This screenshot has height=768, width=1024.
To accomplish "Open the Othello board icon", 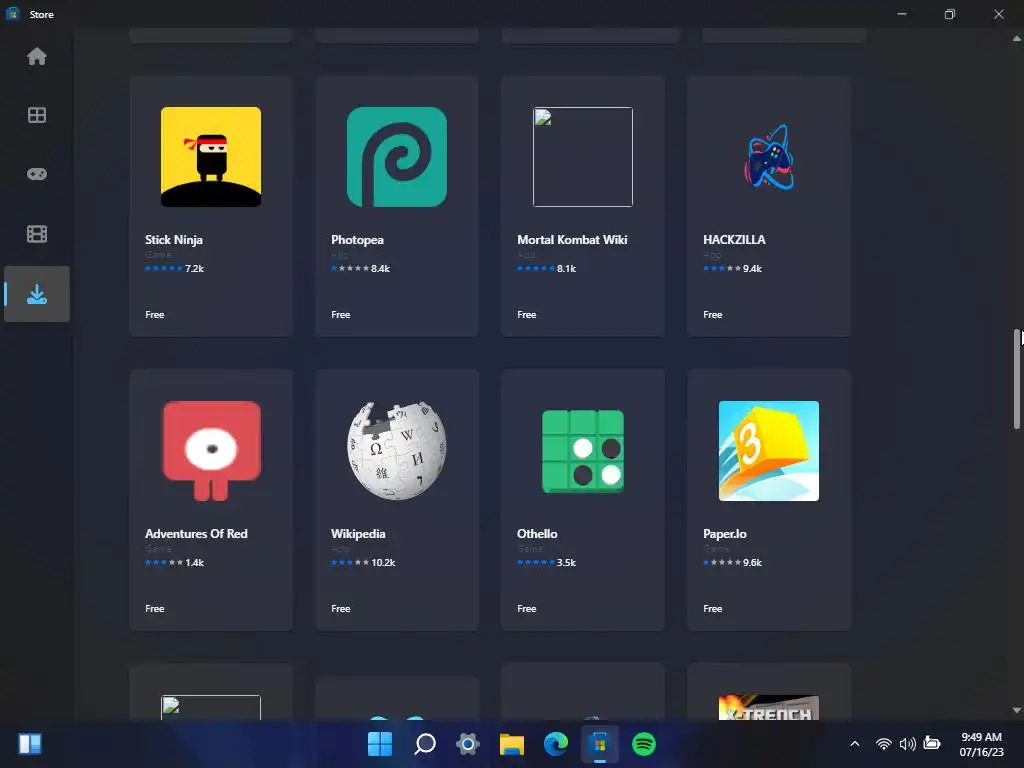I will tap(583, 451).
